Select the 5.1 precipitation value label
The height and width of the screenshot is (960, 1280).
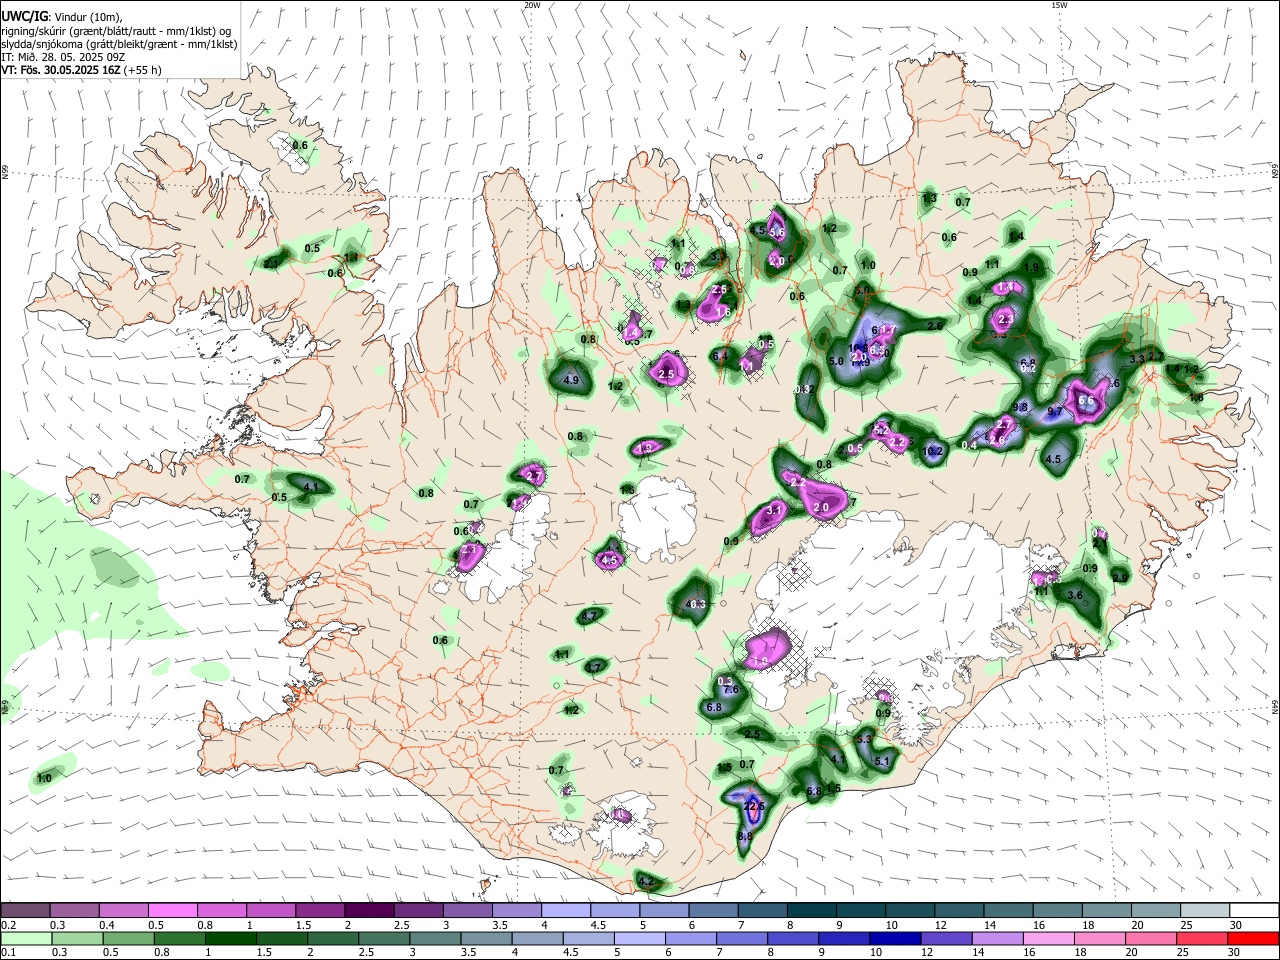tap(882, 761)
